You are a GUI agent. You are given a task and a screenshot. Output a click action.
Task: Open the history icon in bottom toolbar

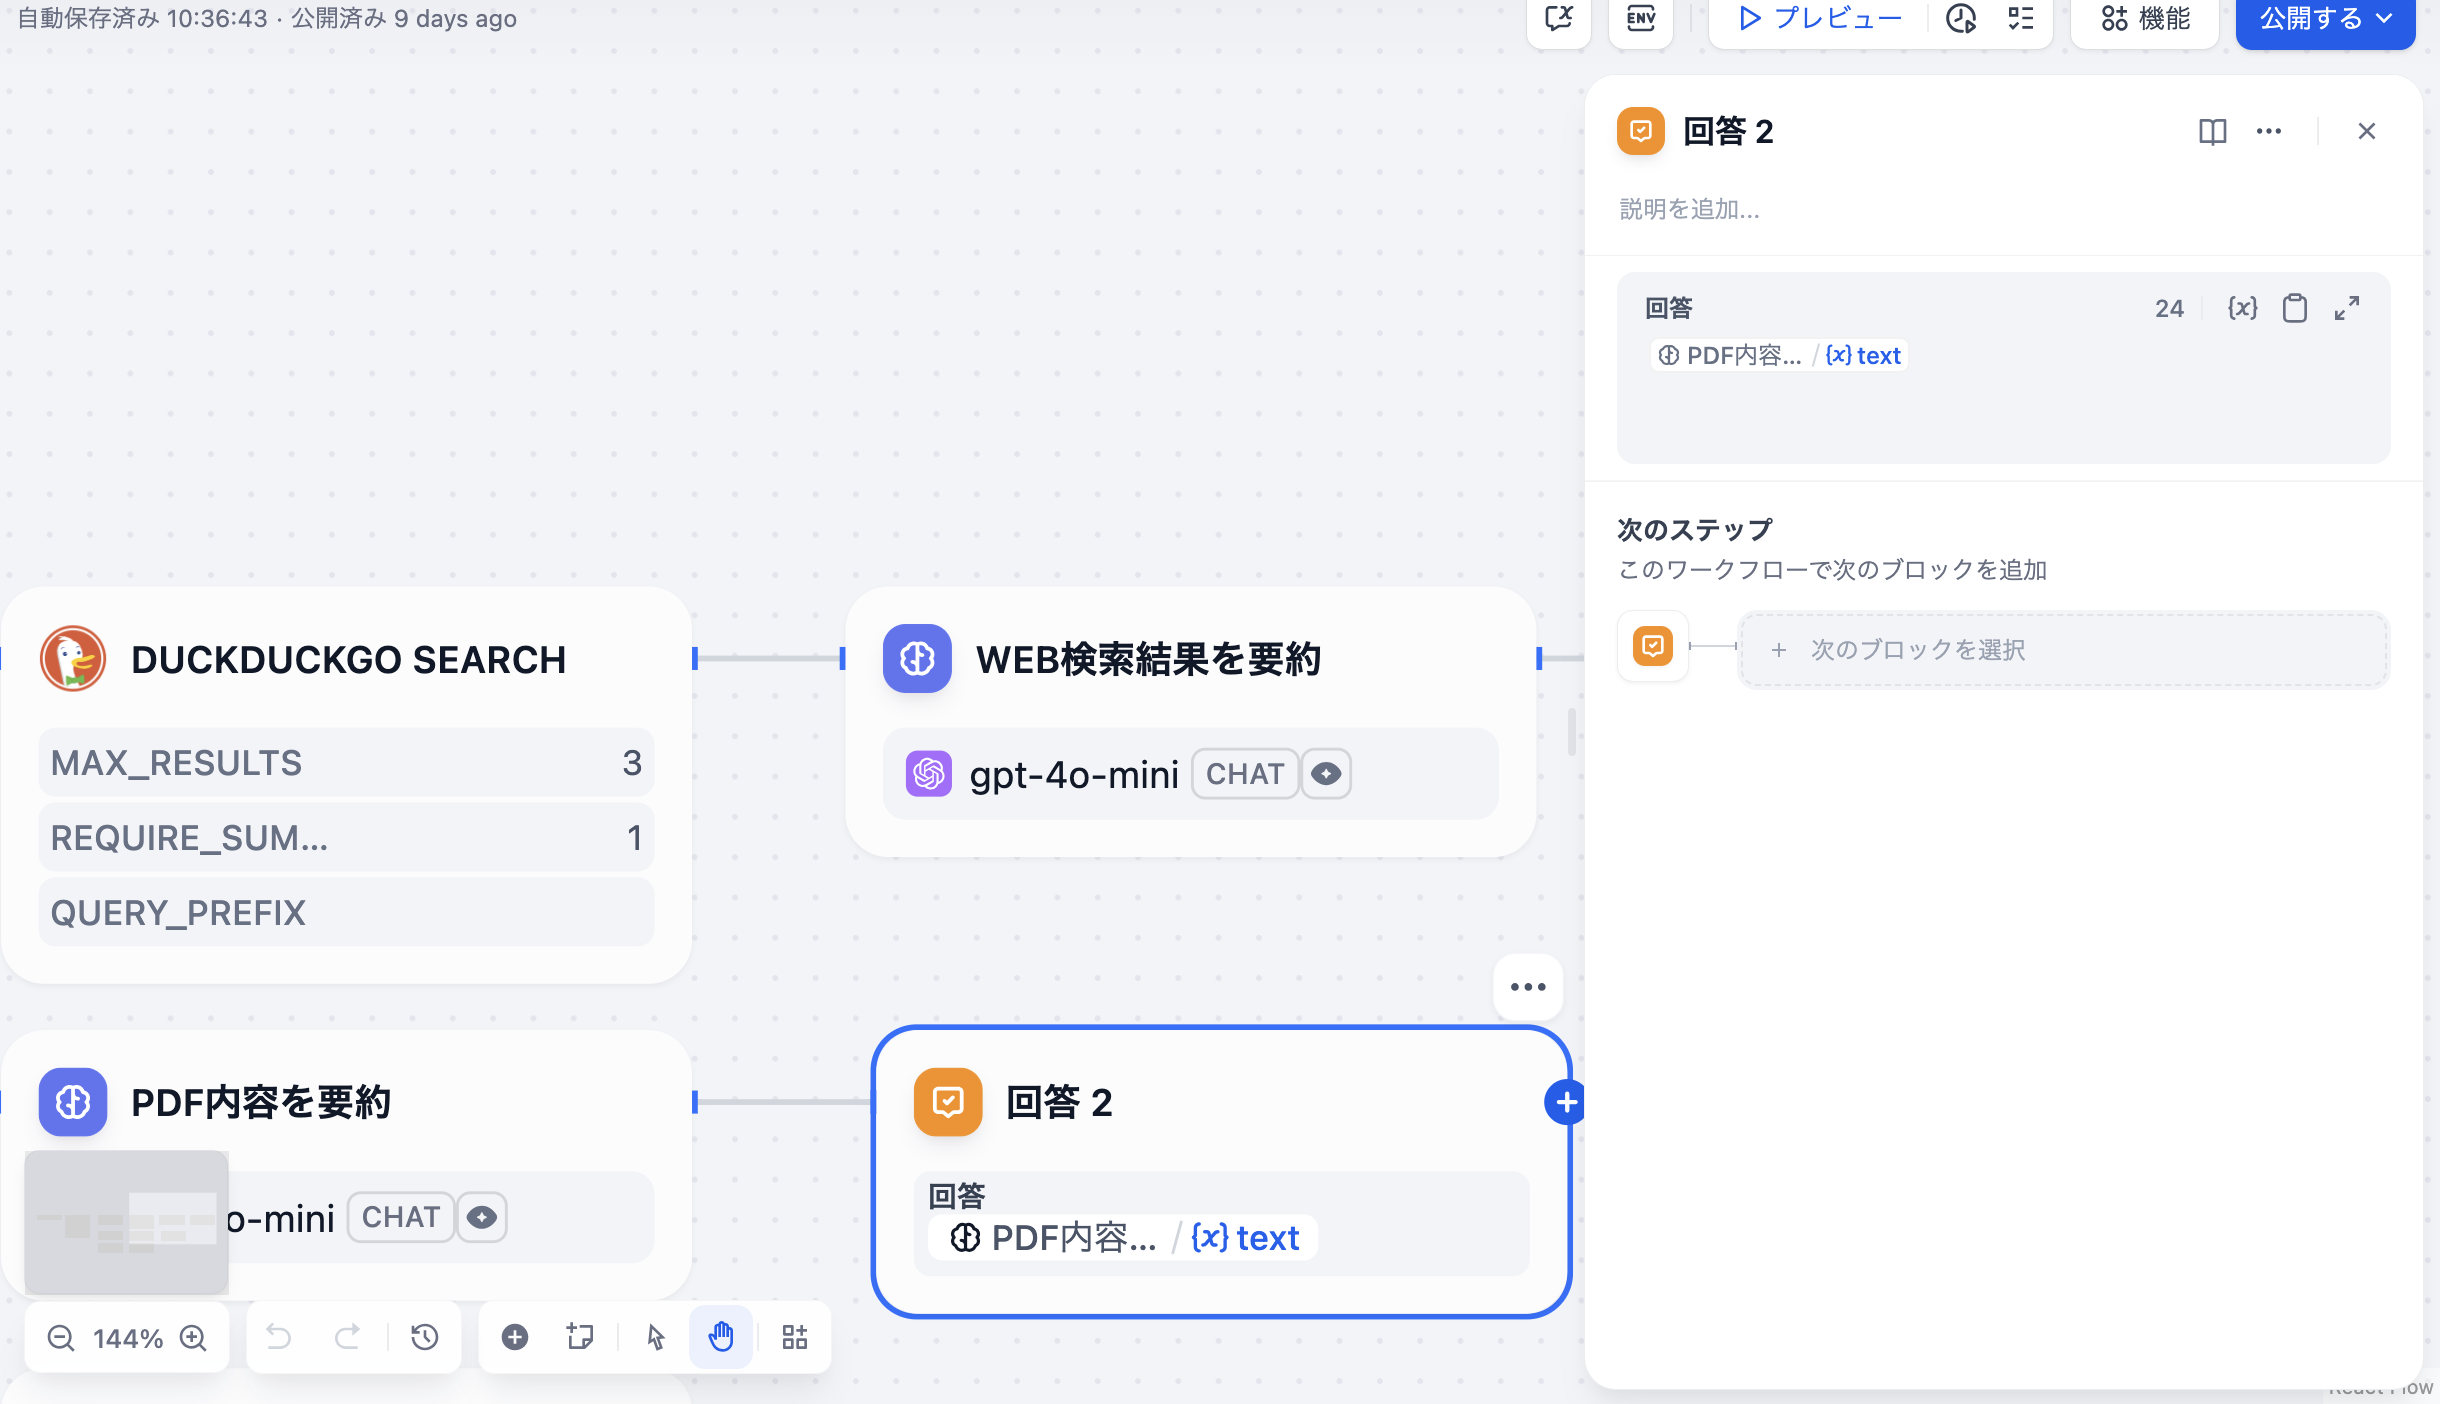[x=423, y=1337]
